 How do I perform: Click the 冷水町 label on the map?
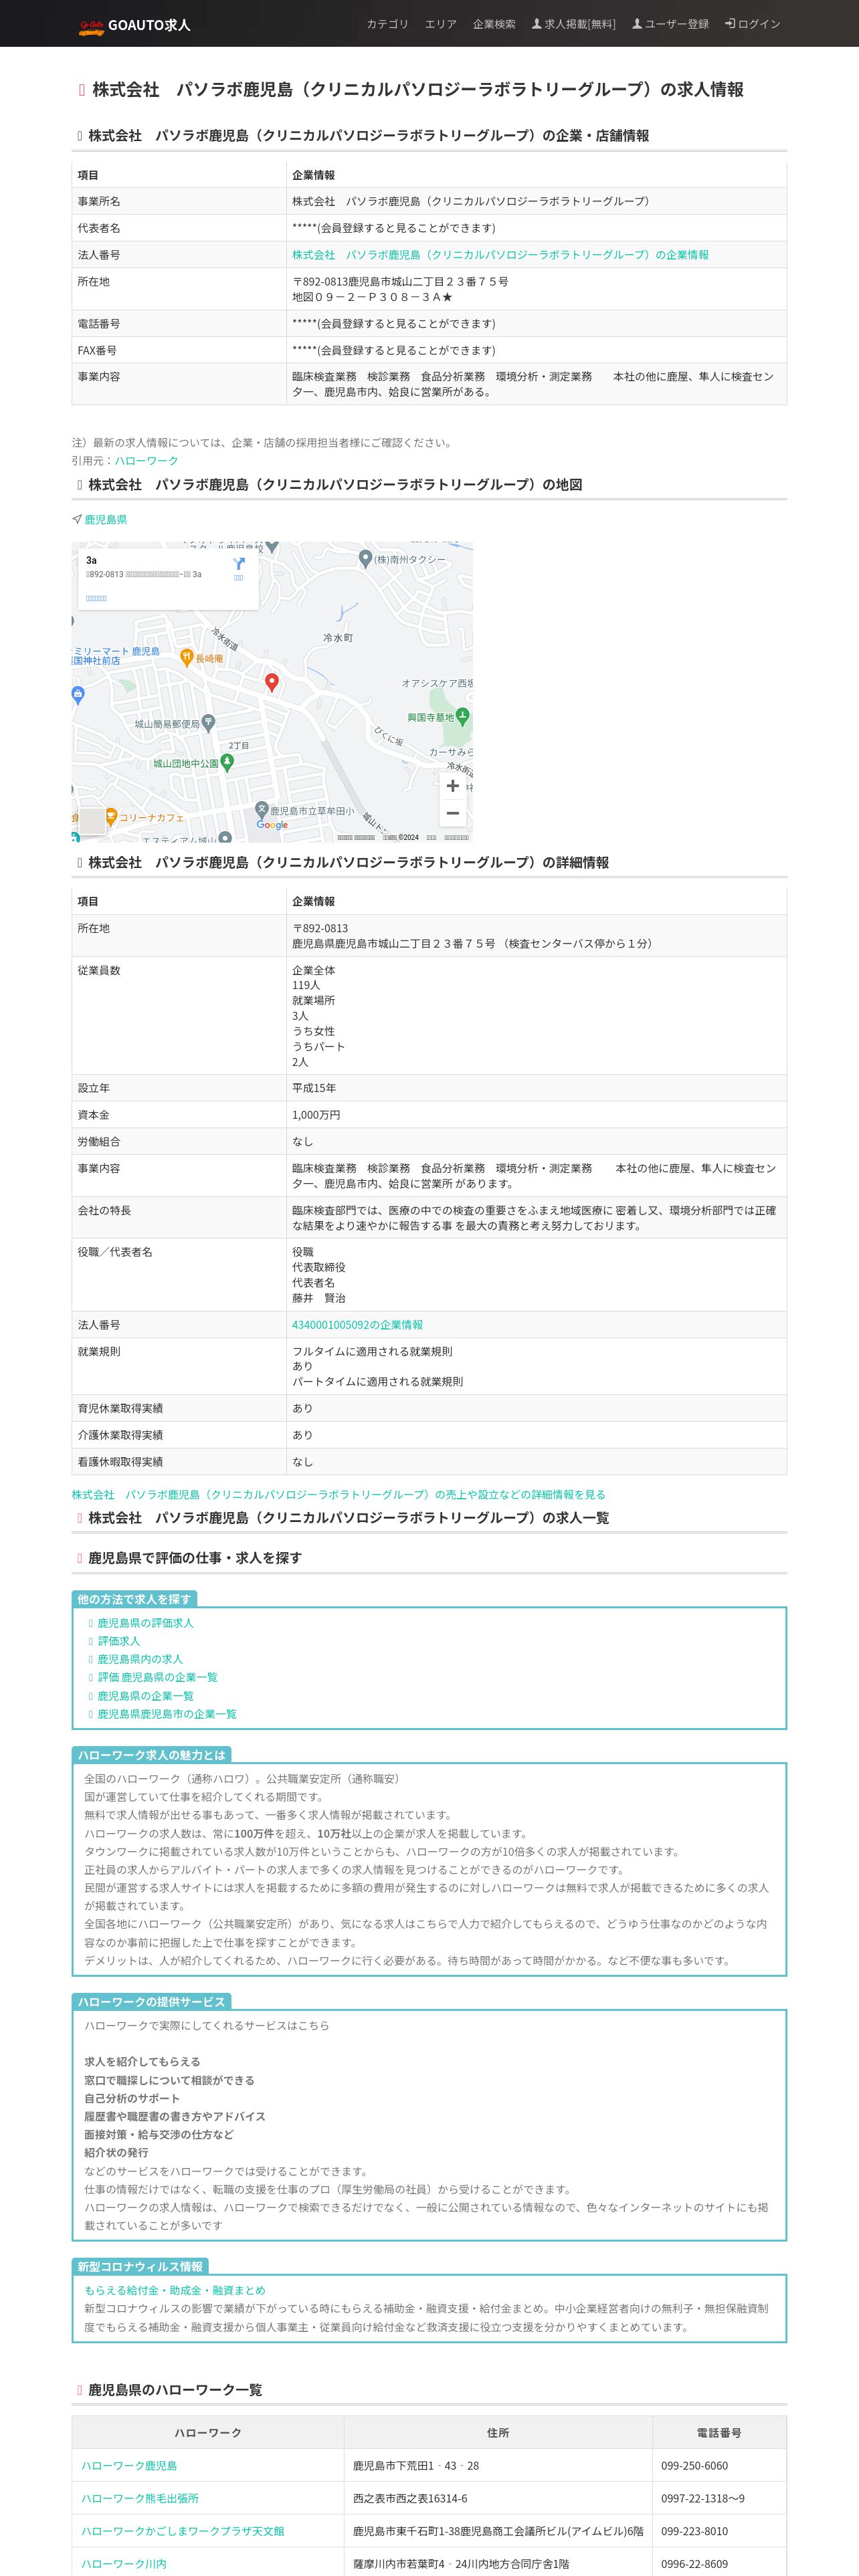pyautogui.click(x=338, y=637)
